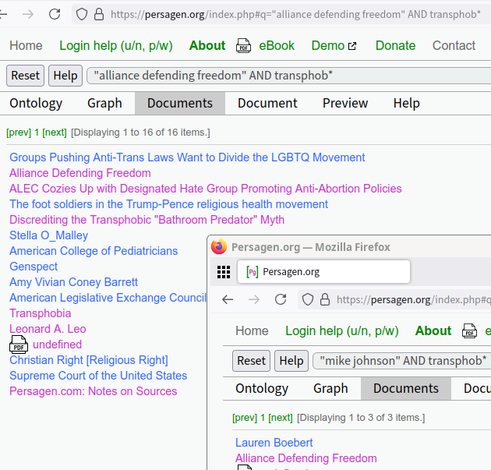
Task: Click the padlock site info icon in main address bar
Action: [99, 14]
